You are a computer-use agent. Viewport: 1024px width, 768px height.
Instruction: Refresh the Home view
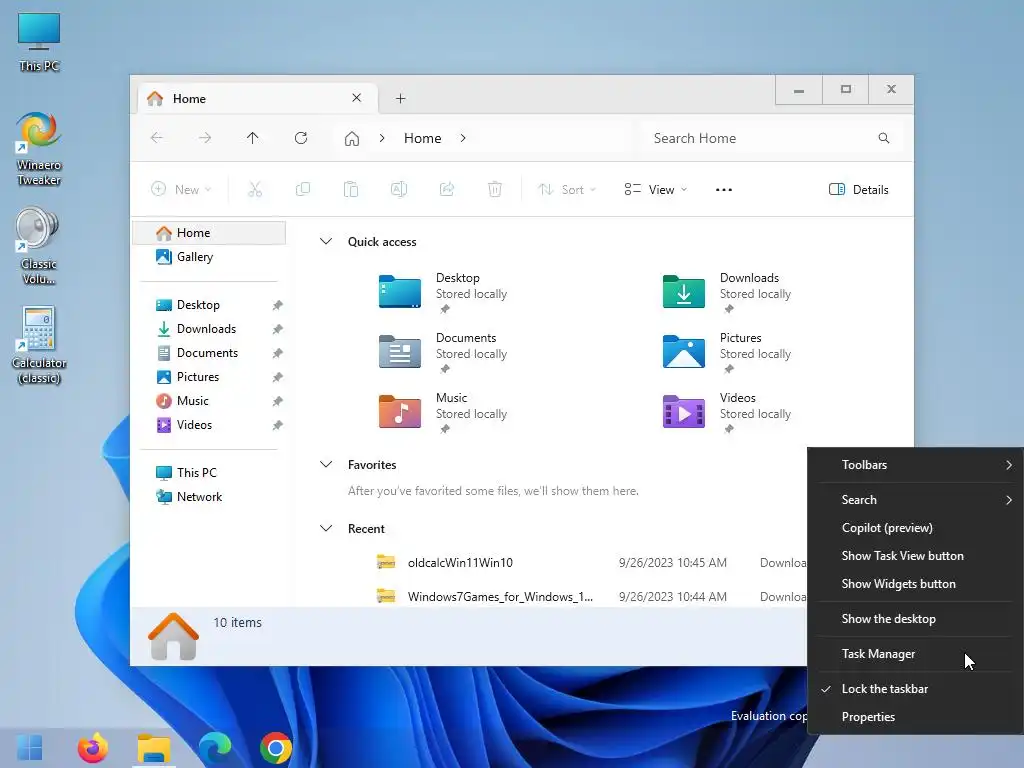tap(301, 138)
